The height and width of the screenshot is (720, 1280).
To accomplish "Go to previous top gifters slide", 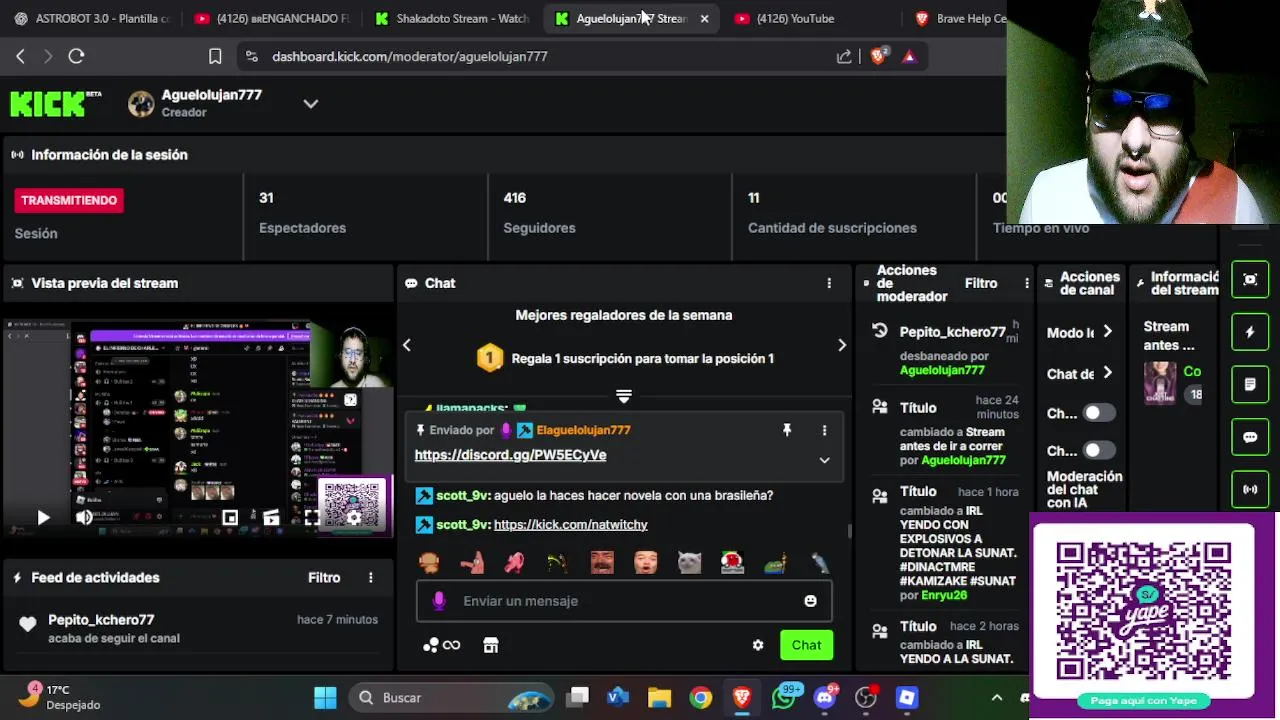I will tap(407, 345).
